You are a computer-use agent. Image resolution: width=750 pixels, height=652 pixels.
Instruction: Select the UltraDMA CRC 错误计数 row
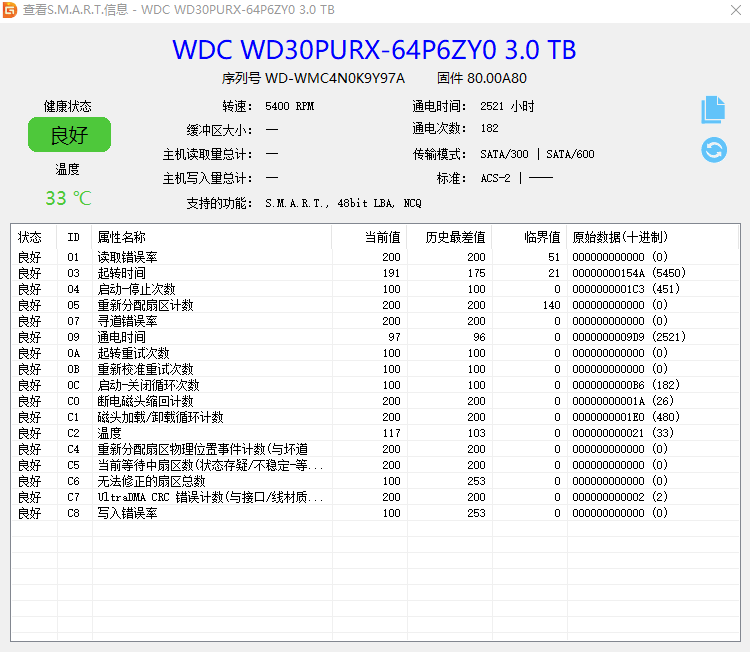pyautogui.click(x=209, y=497)
